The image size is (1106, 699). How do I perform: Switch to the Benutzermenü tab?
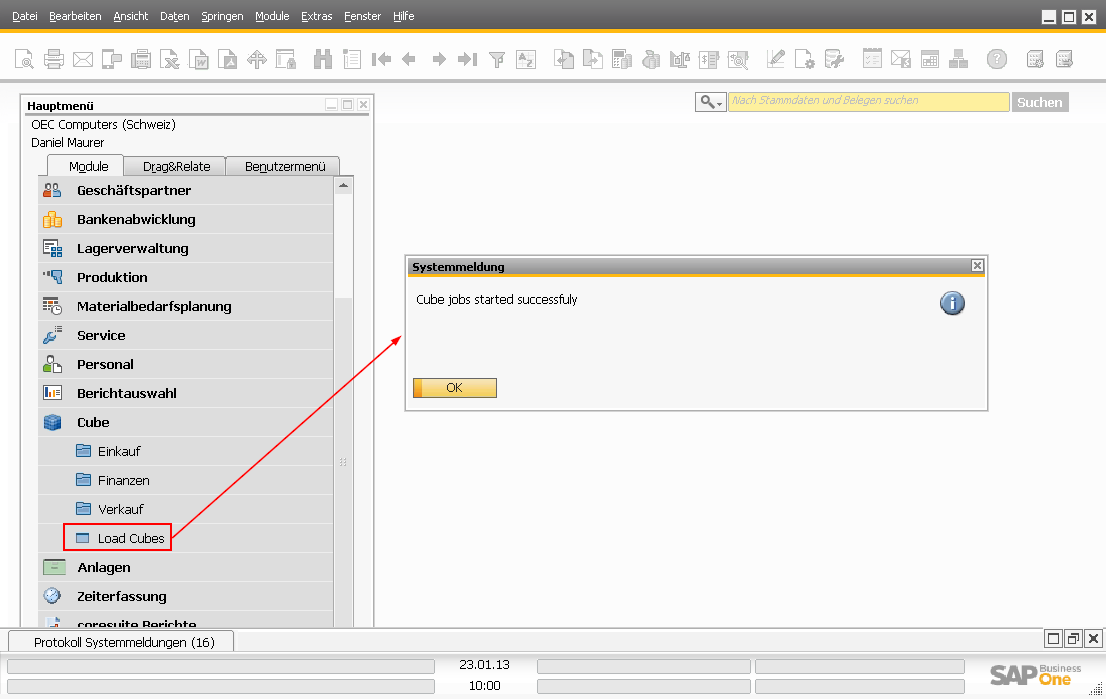coord(284,166)
